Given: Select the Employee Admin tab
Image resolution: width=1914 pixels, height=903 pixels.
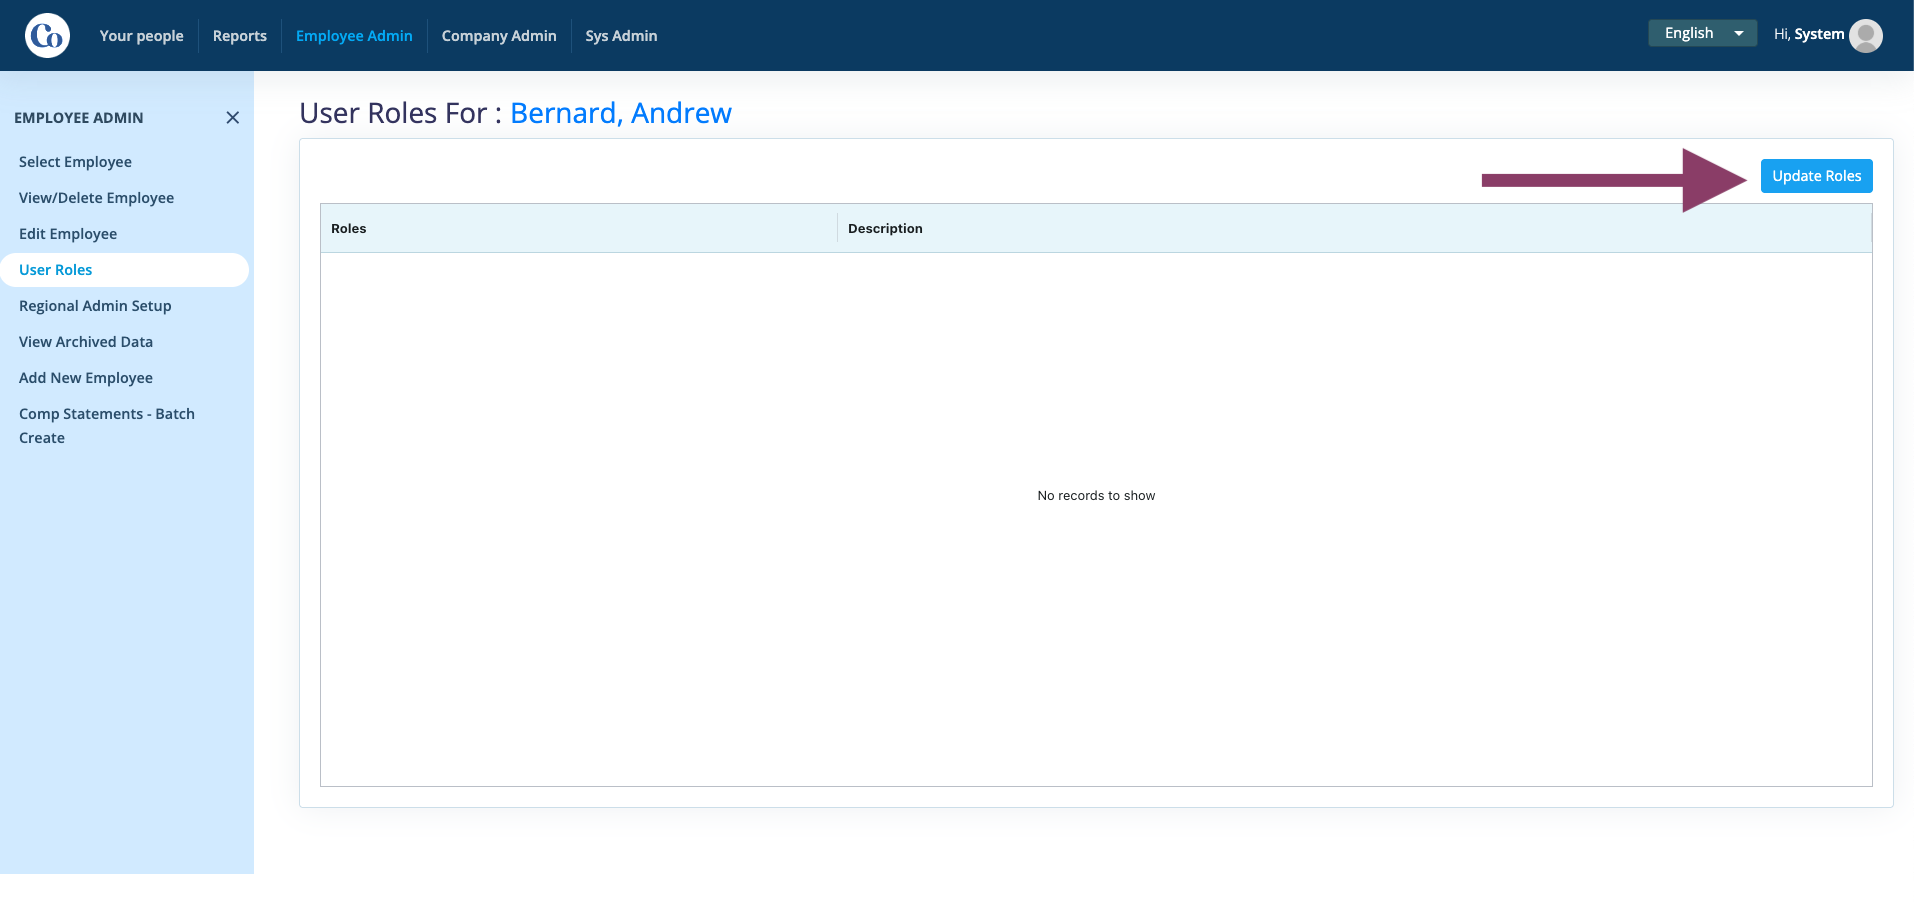Looking at the screenshot, I should coord(354,36).
